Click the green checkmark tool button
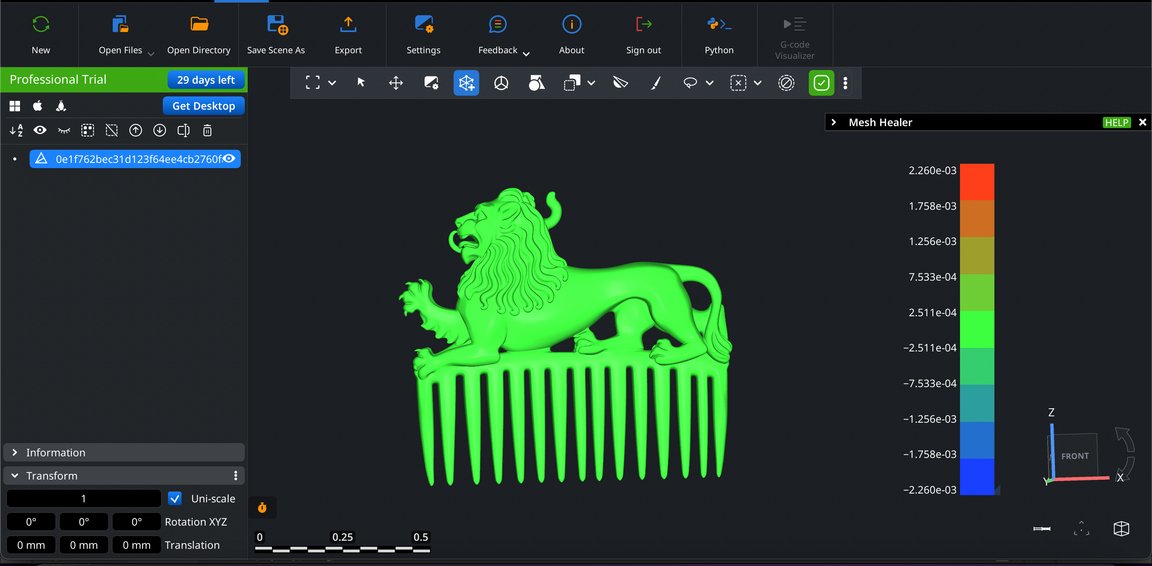Viewport: 1152px width, 566px height. (x=821, y=83)
